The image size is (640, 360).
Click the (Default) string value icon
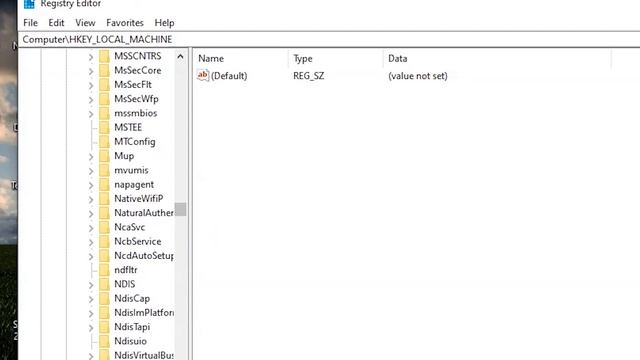pyautogui.click(x=203, y=76)
